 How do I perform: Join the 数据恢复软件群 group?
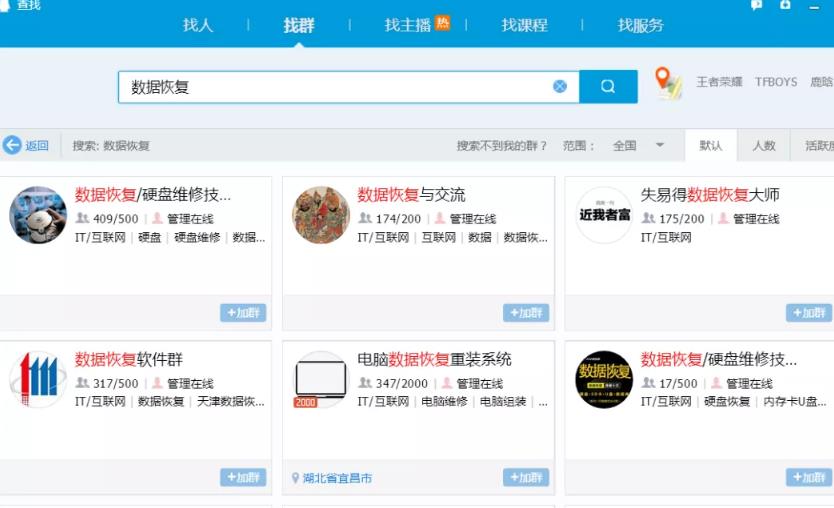243,478
